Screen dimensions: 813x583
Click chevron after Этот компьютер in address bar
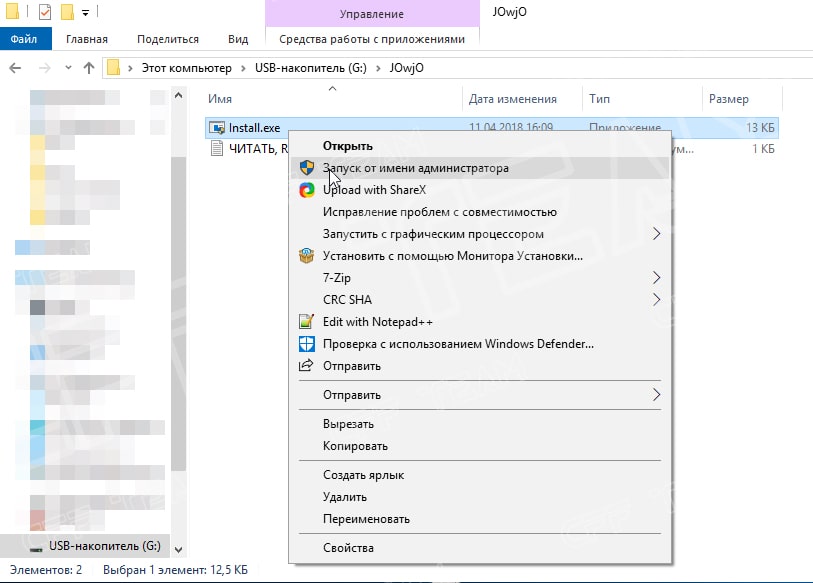point(243,68)
